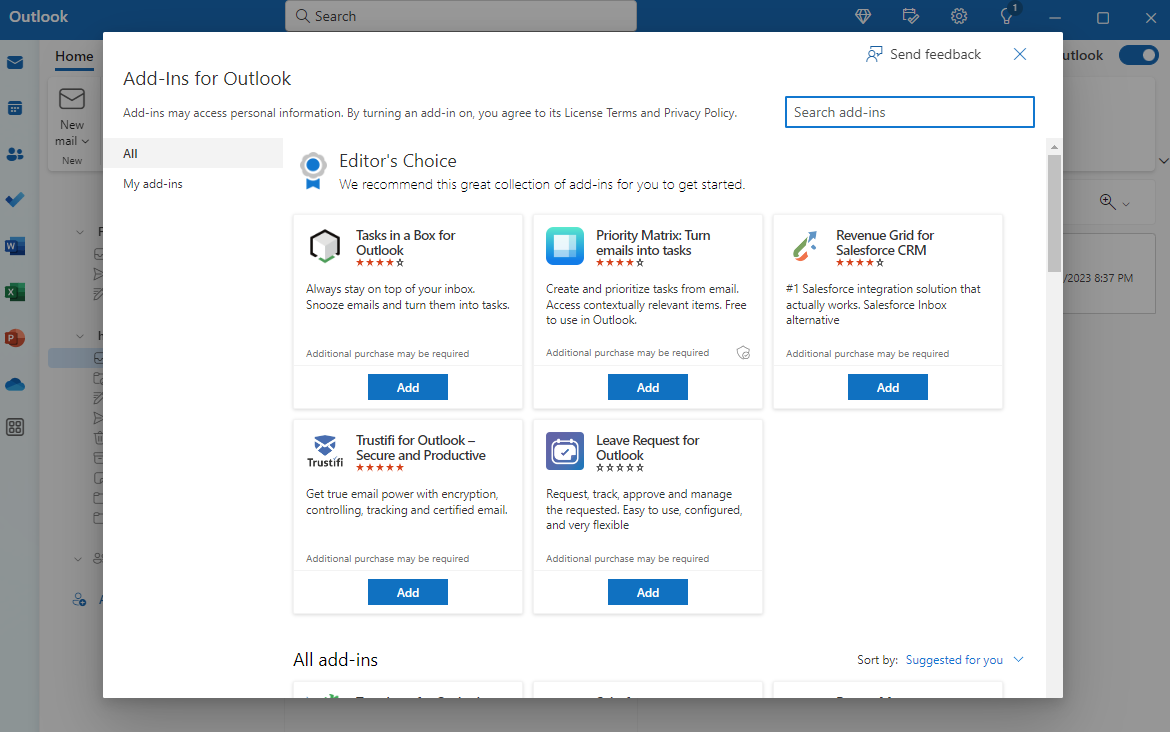Open PowerPoint from the sidebar
1170x732 pixels.
[14, 338]
